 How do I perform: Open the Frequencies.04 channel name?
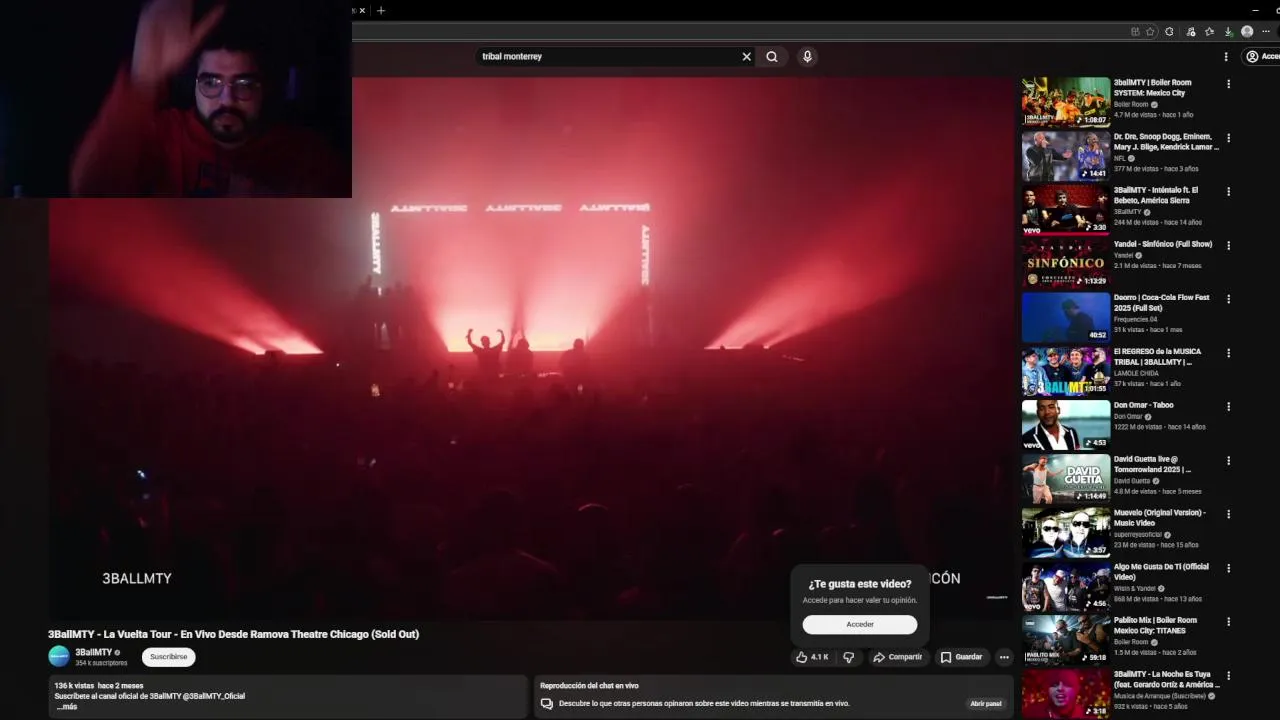pos(1136,319)
